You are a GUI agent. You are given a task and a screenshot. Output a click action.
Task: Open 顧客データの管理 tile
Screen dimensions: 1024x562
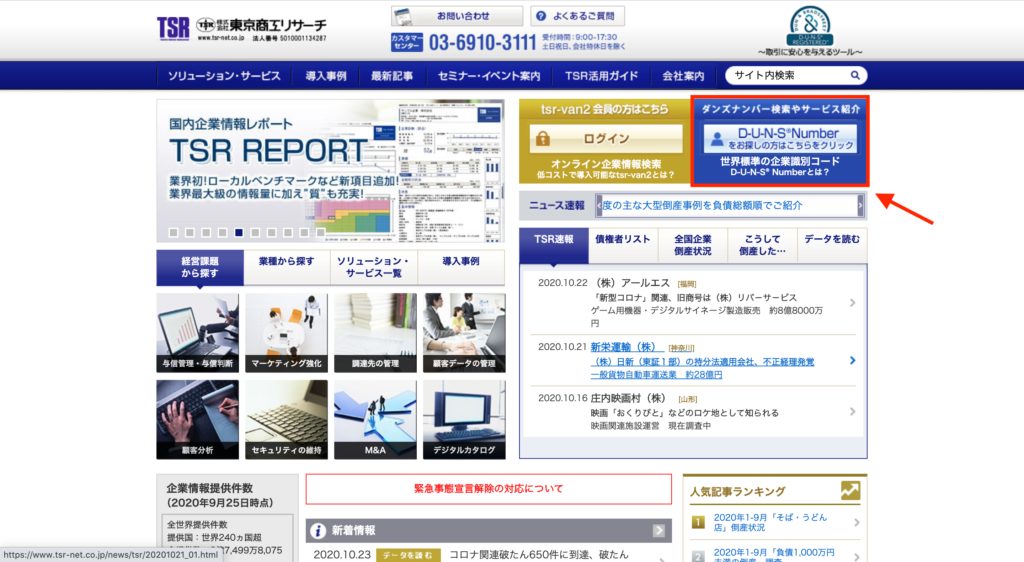click(x=464, y=333)
